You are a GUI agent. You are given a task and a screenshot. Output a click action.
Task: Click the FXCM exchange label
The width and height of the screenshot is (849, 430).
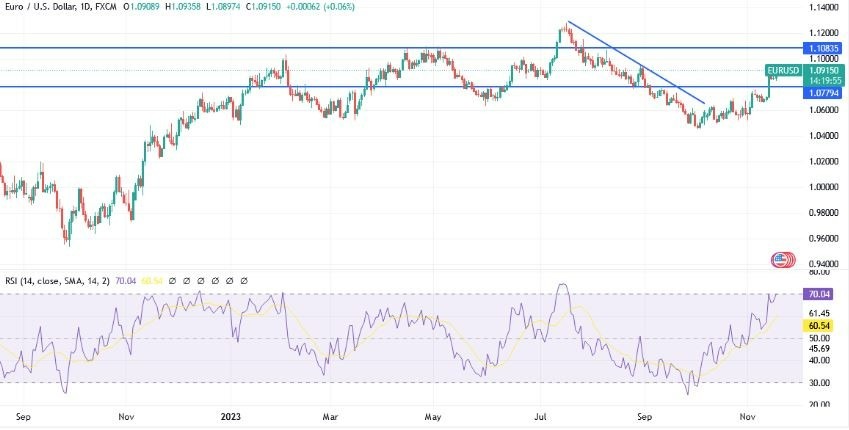105,7
